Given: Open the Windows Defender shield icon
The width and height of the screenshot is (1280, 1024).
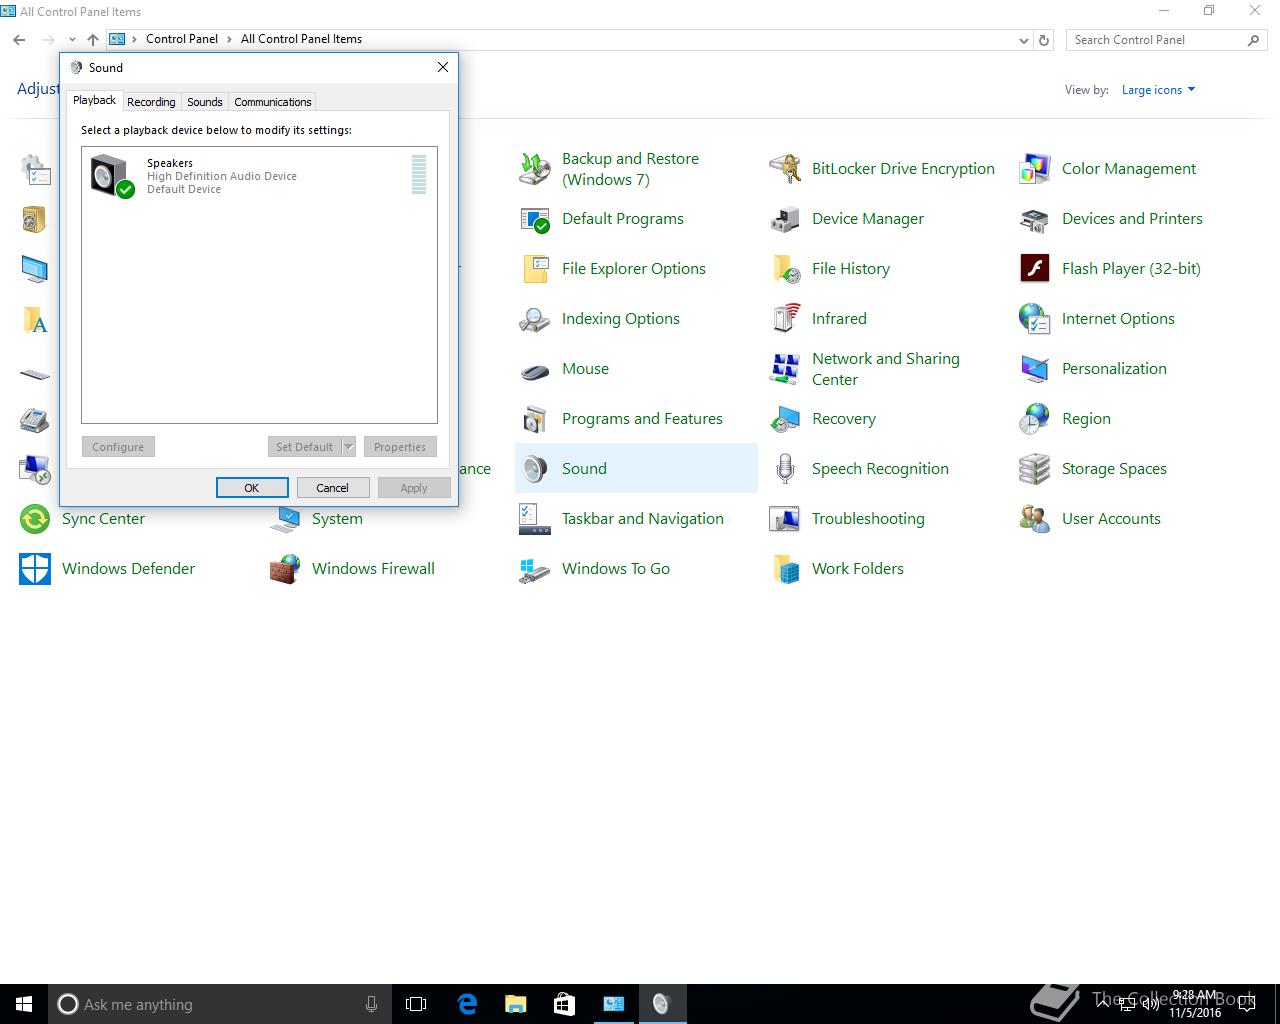Looking at the screenshot, I should [35, 569].
